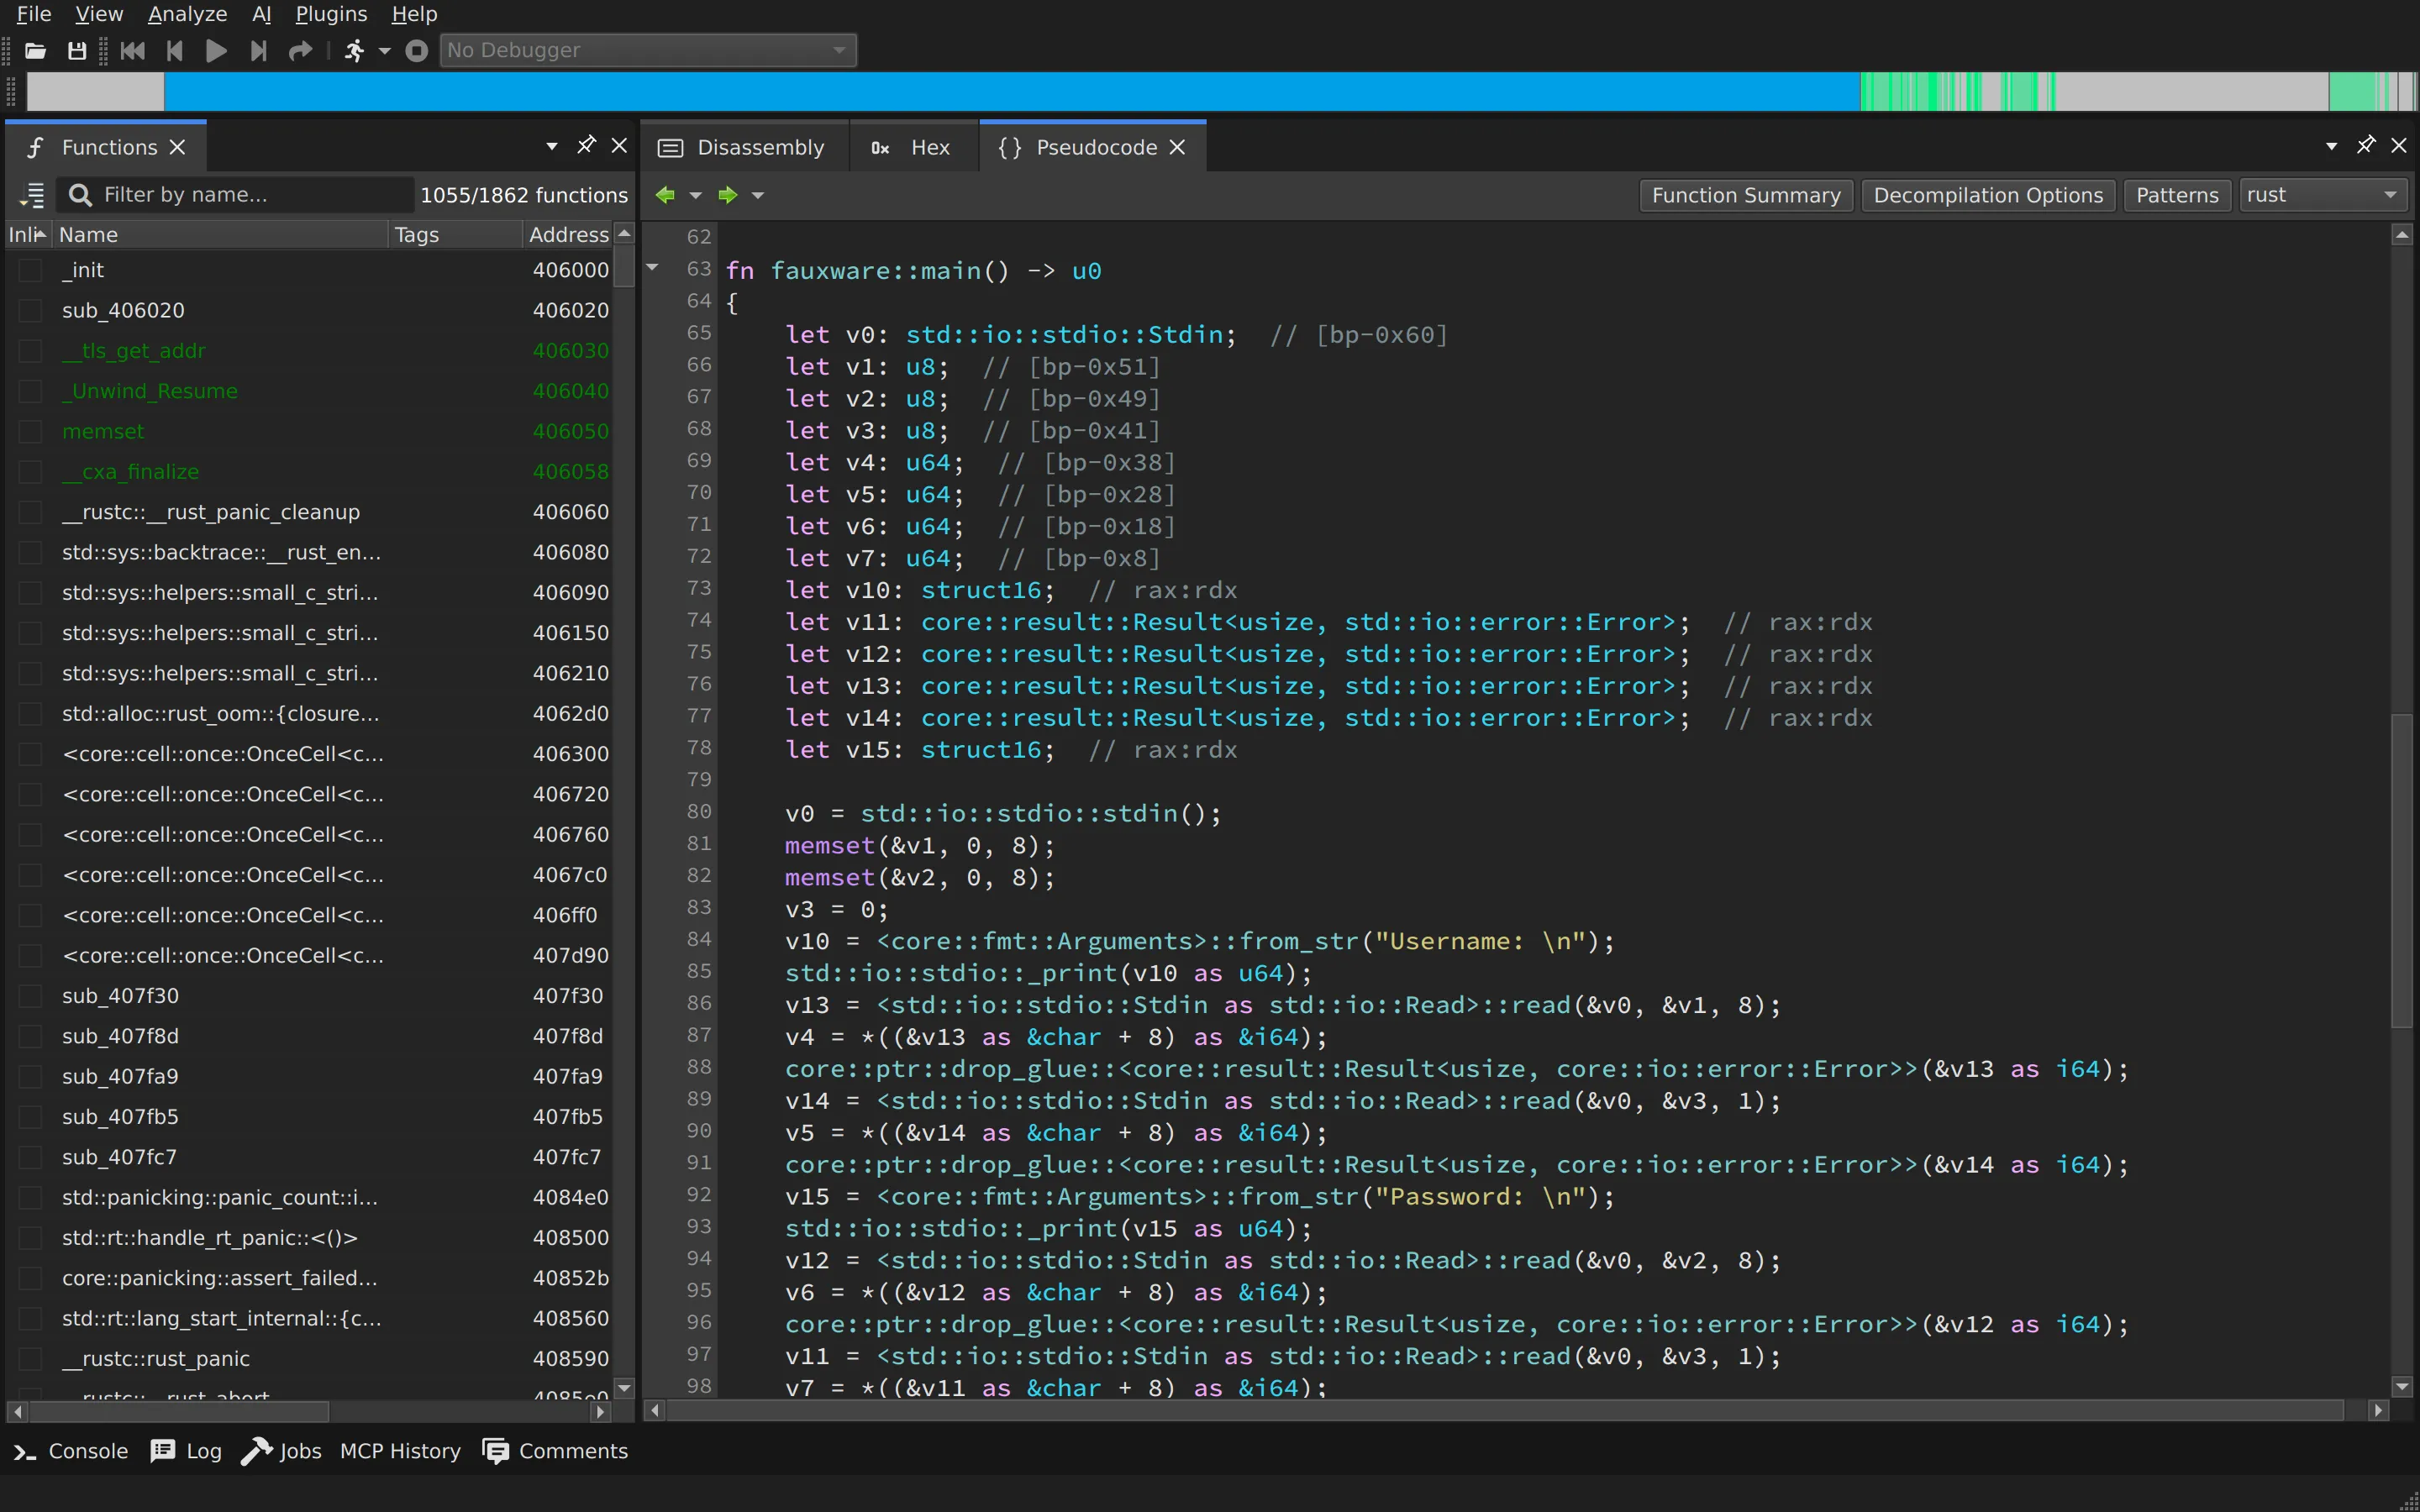Screen dimensions: 2420x1512
Task: Open the code panel options dropdown
Action: [2331, 146]
